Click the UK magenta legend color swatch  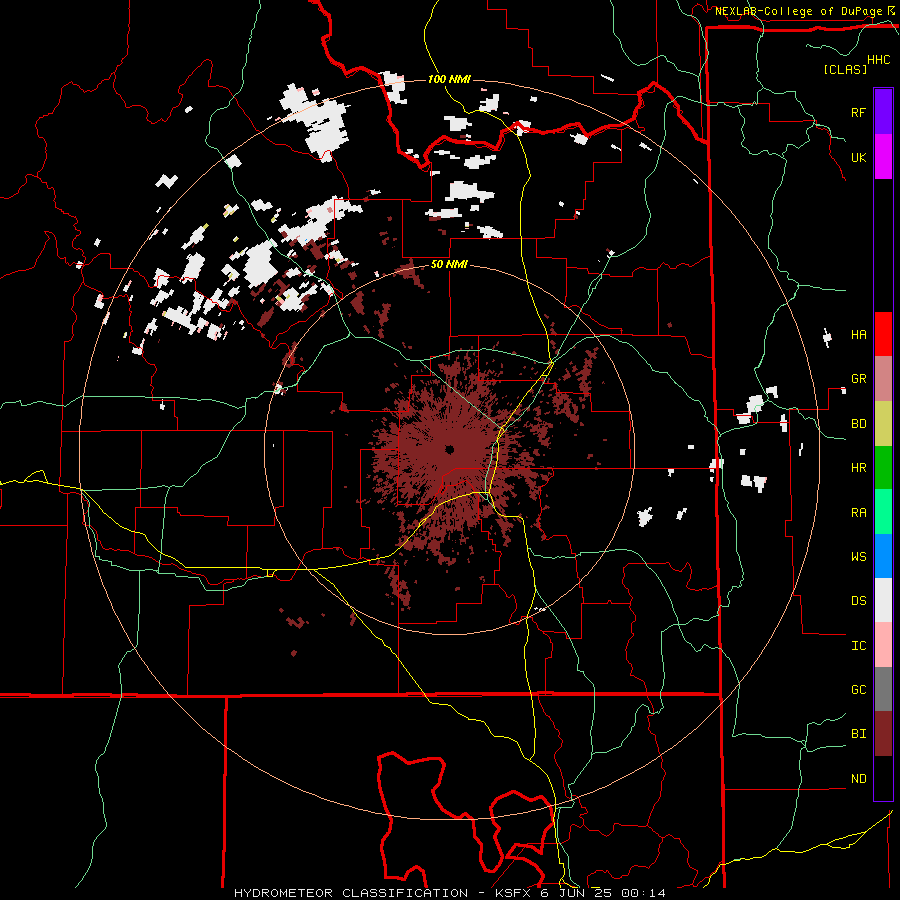883,157
